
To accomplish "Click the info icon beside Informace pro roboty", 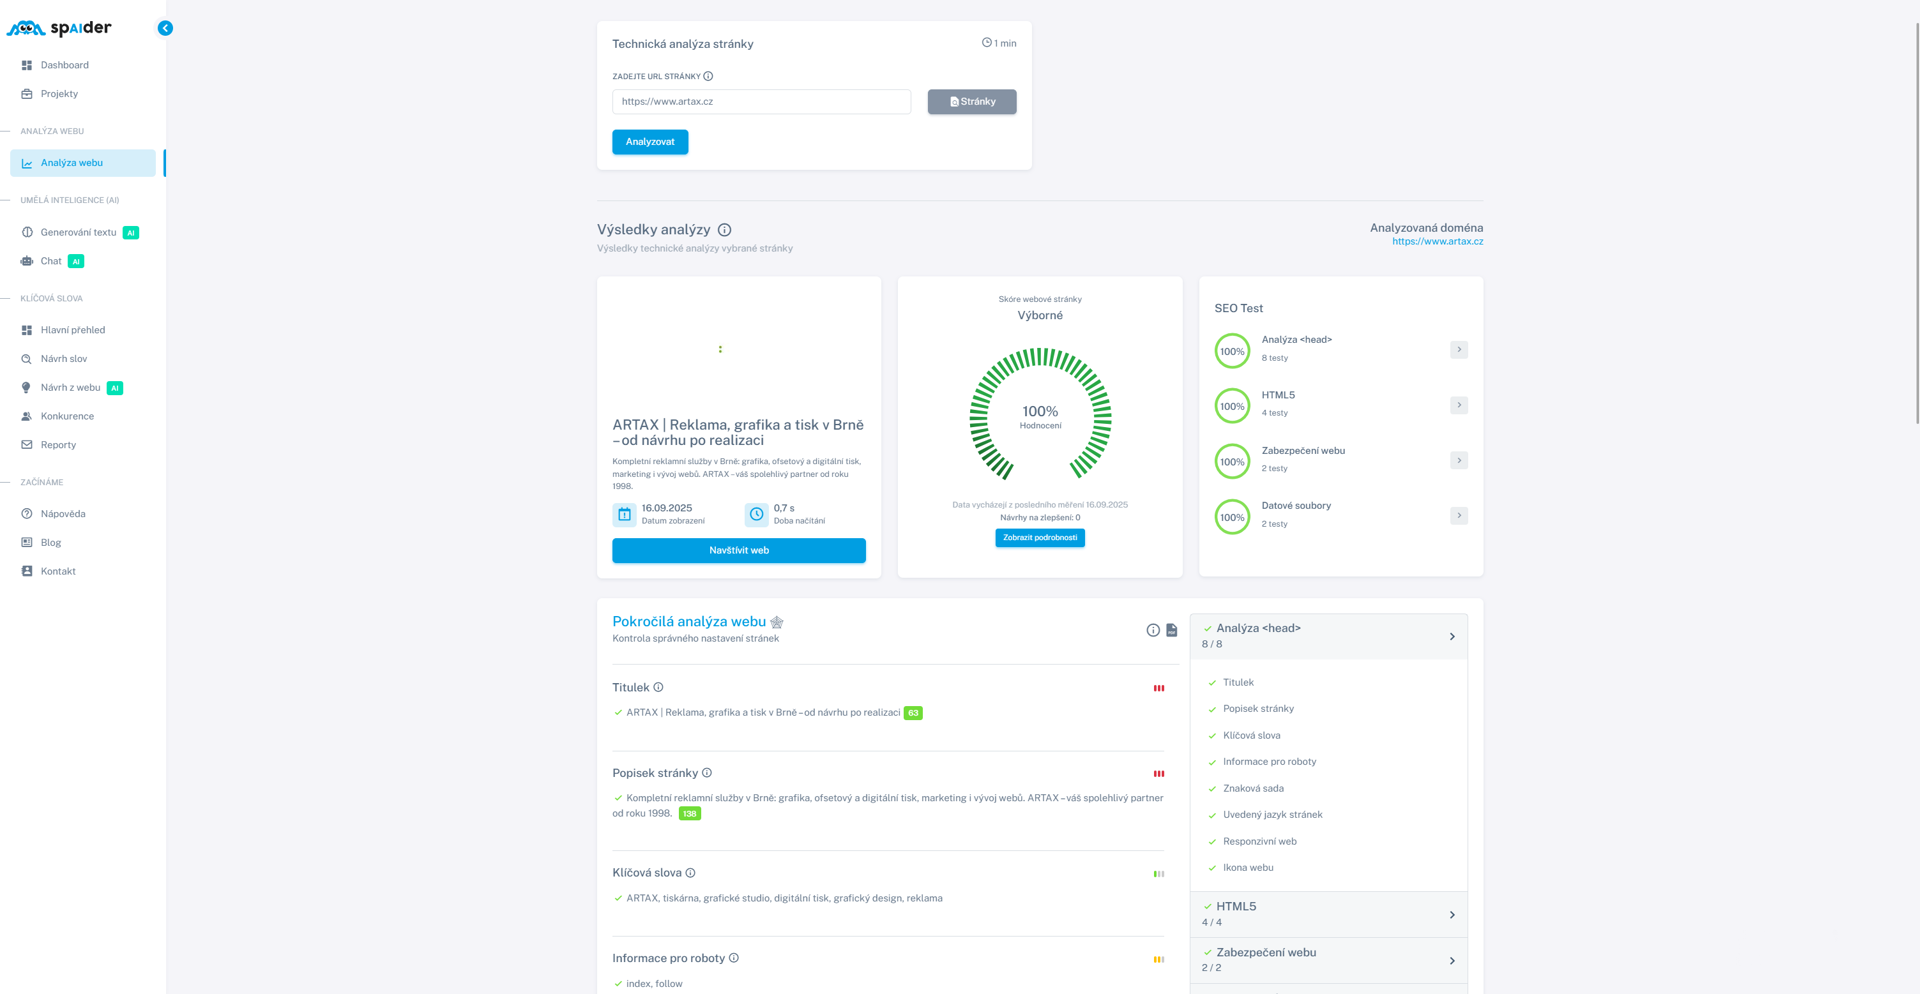I will (734, 958).
